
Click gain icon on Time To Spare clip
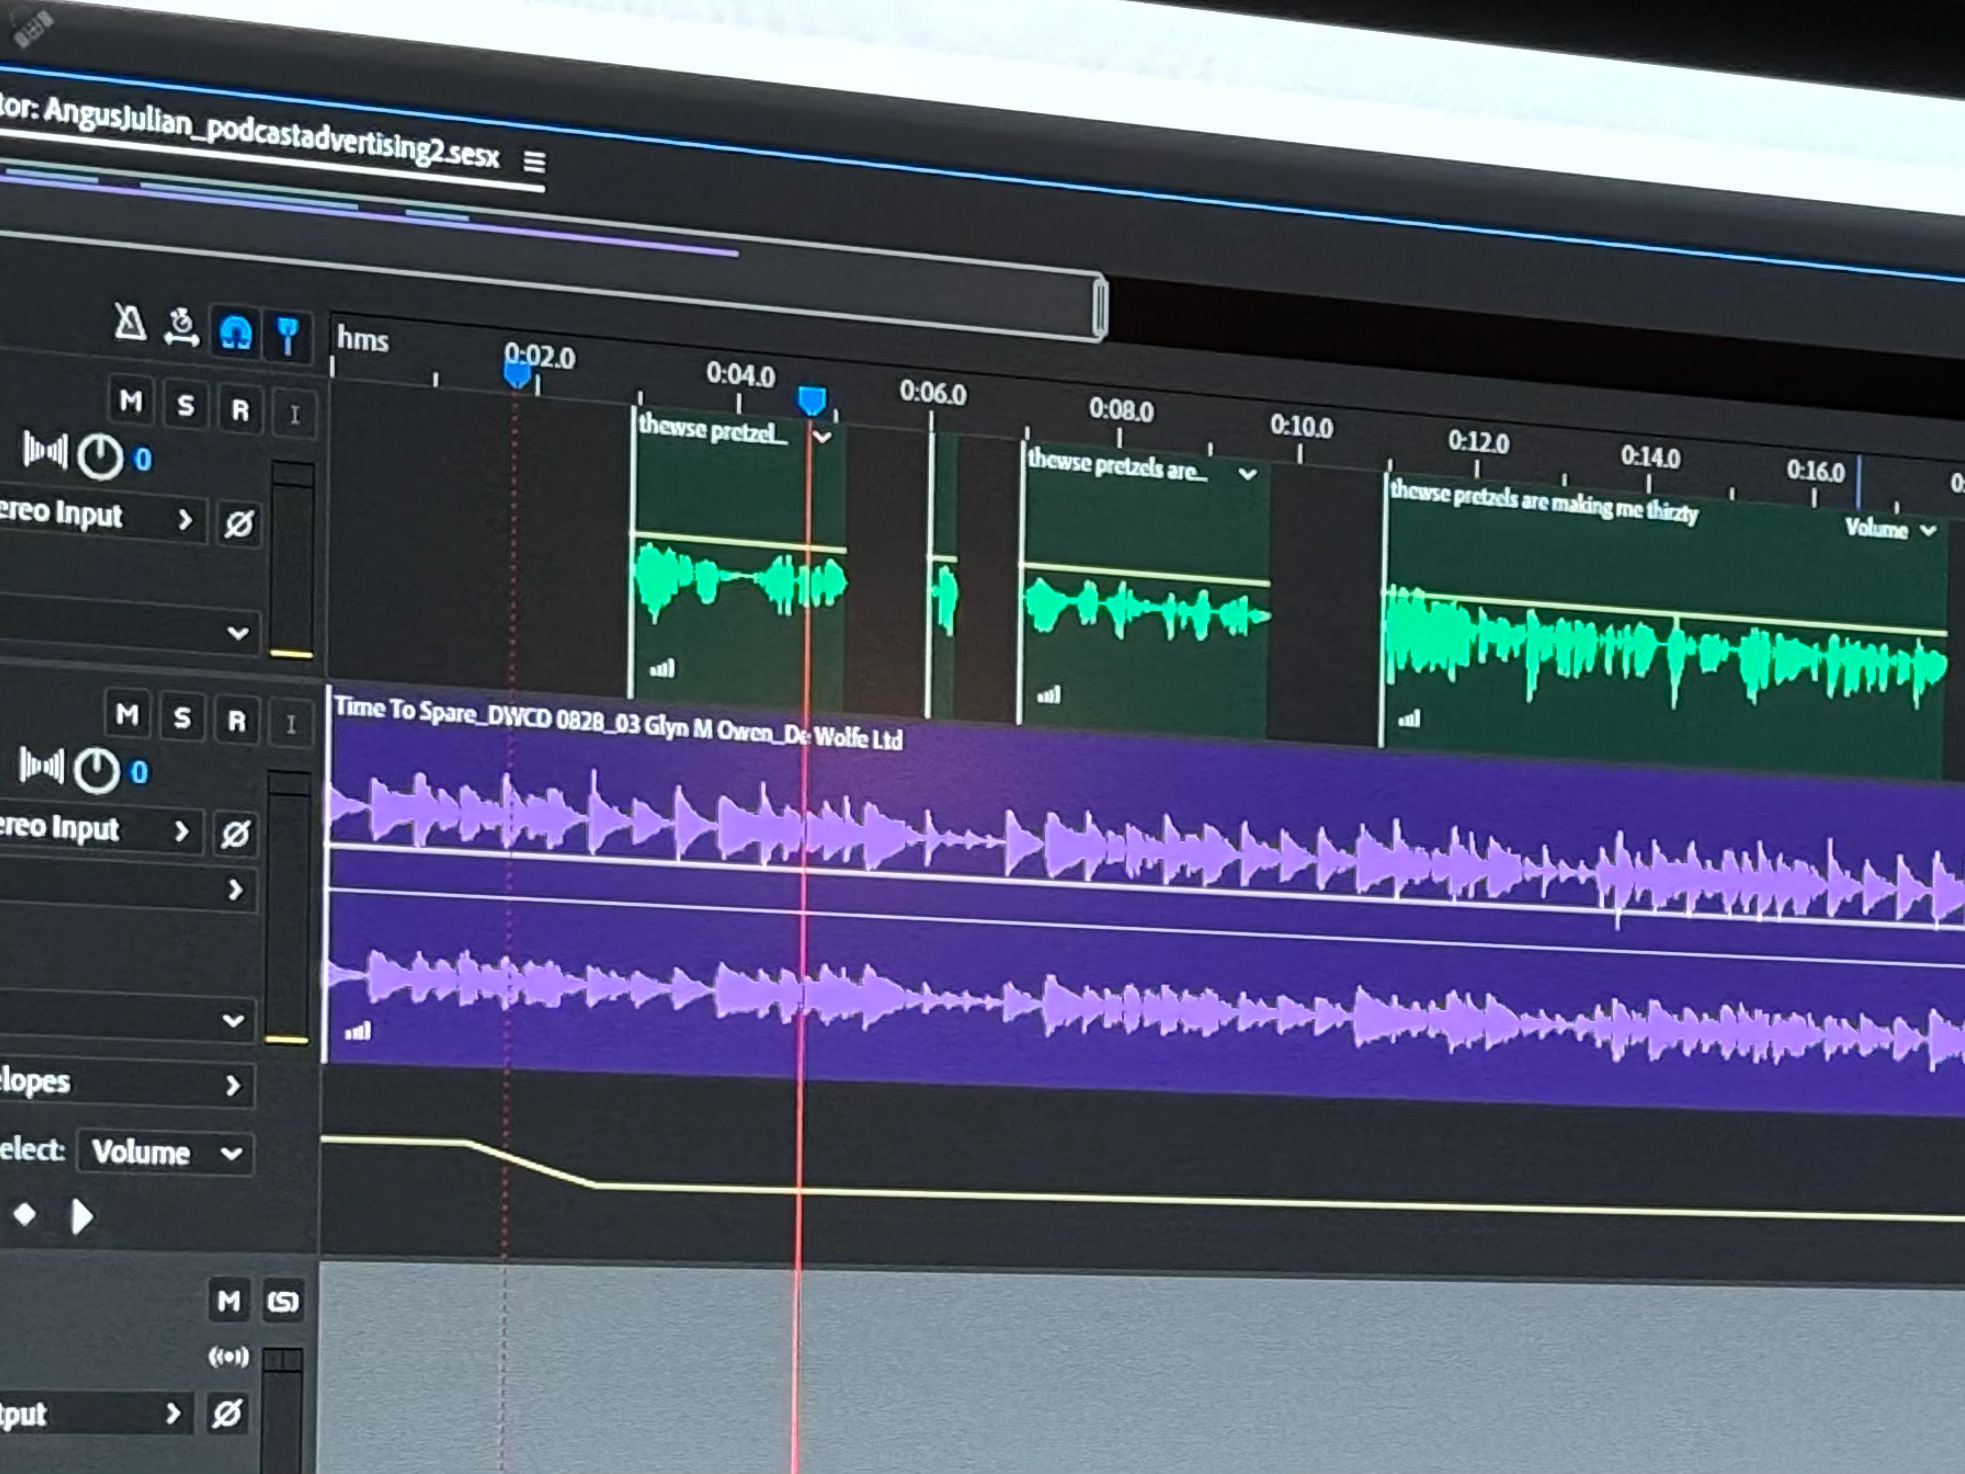[357, 1030]
